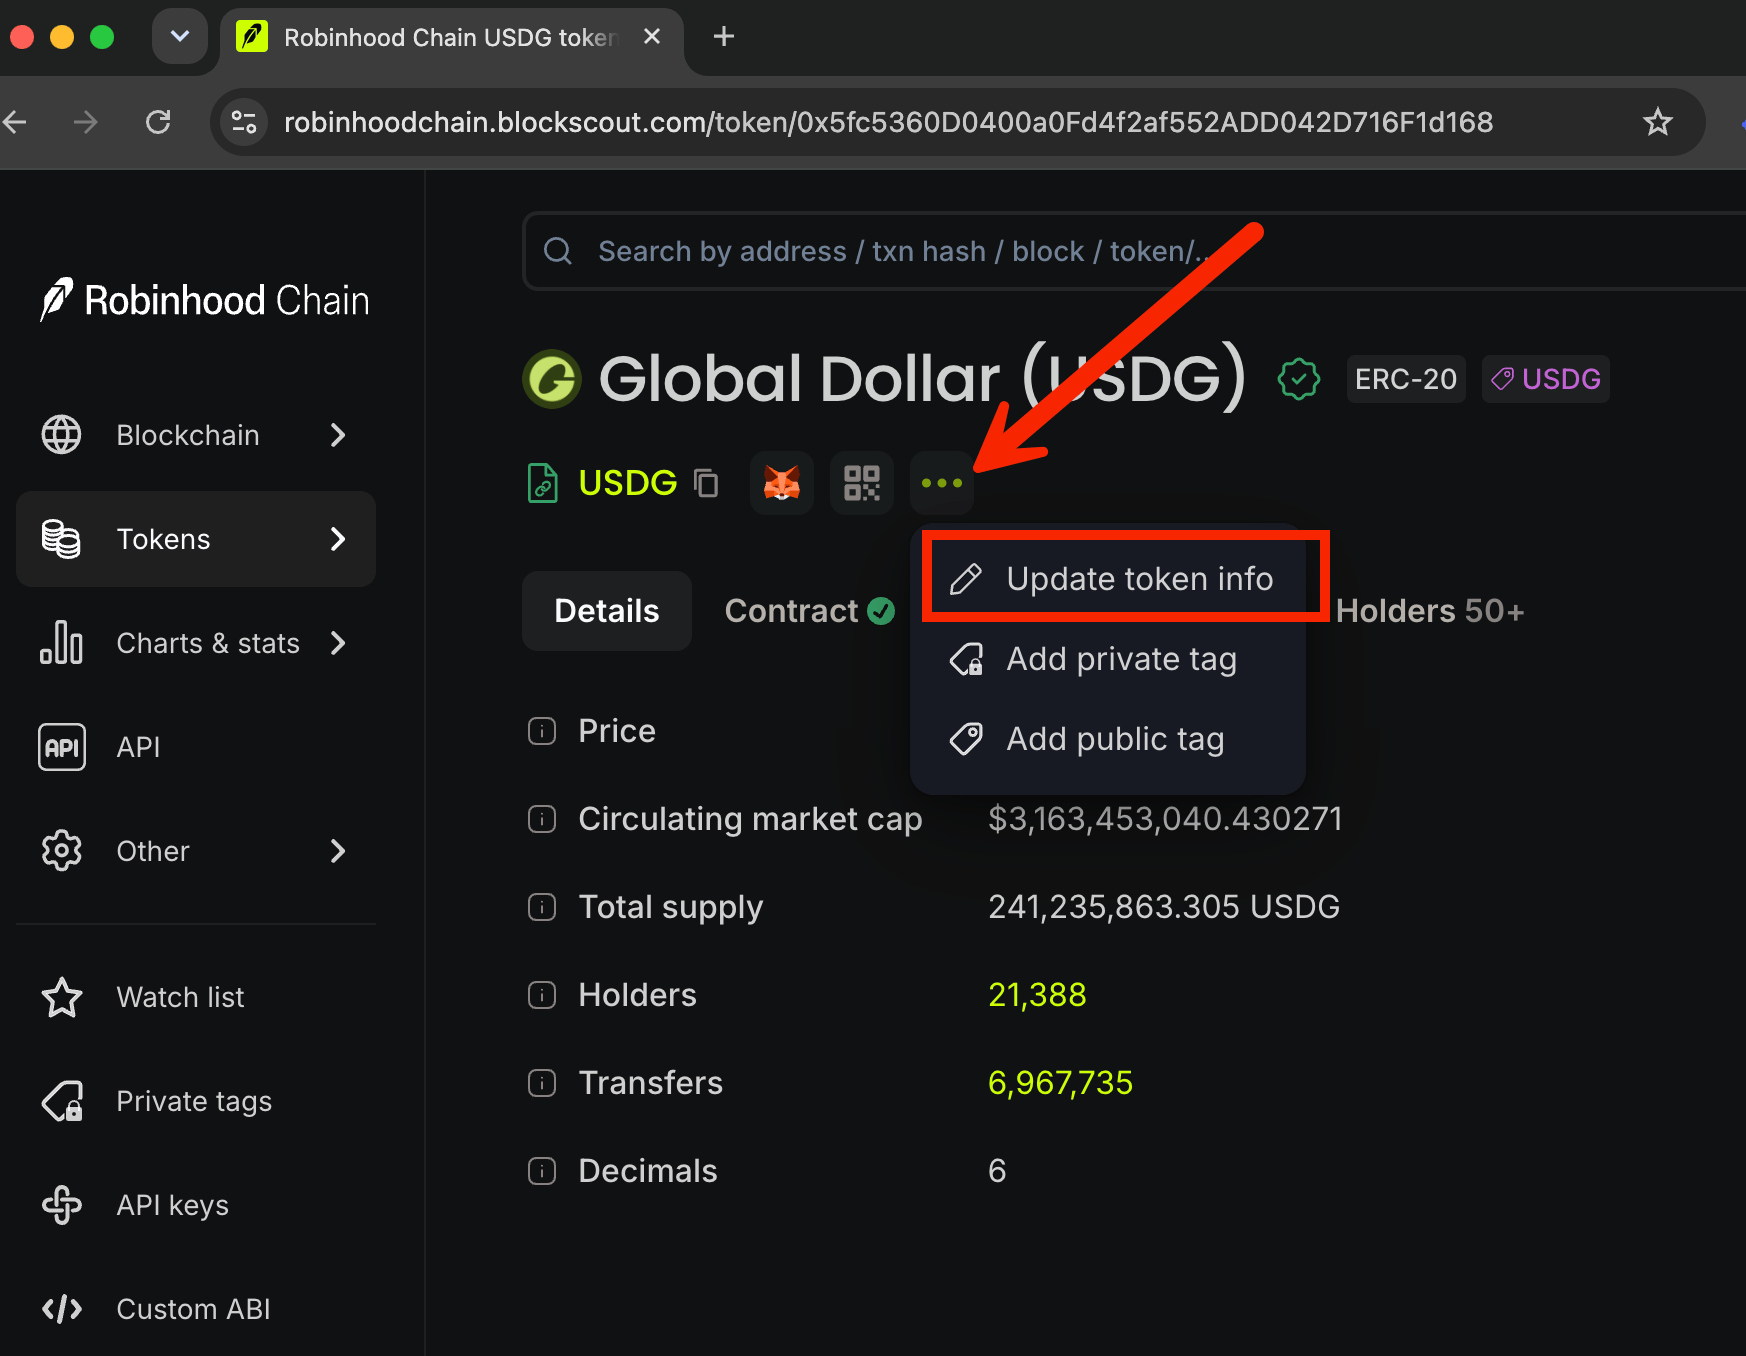Expand the Charts & stats chevron
Viewport: 1746px width, 1356px height.
click(338, 643)
